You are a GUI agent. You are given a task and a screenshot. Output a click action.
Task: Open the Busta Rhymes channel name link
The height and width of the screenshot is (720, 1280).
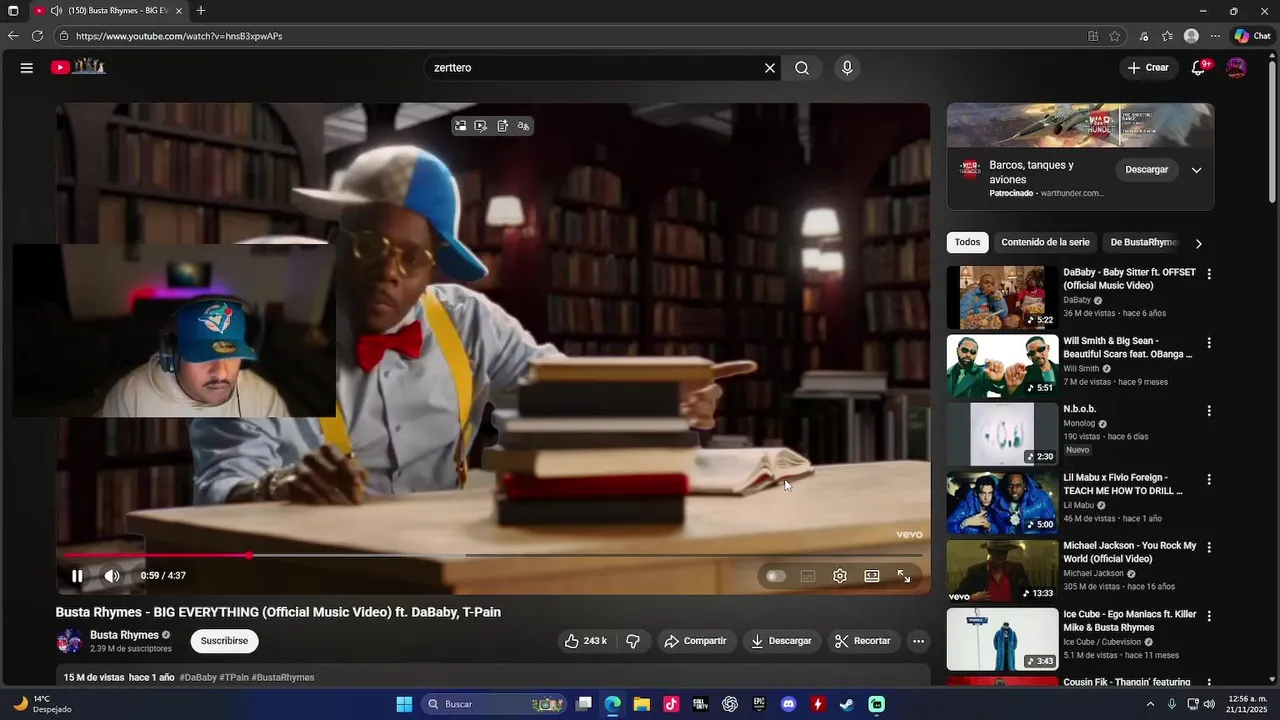pyautogui.click(x=124, y=635)
